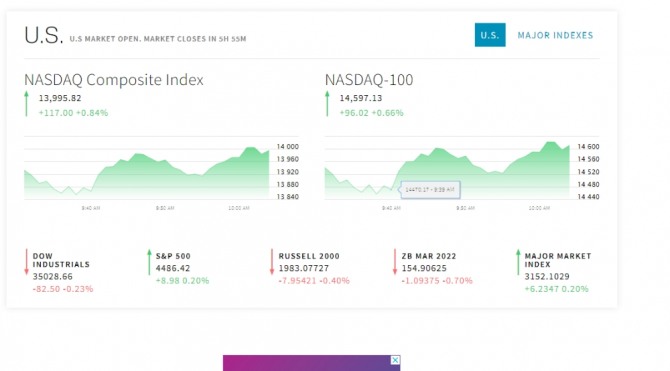The image size is (670, 371).
Task: Open the Russell 2000 index entry
Action: (x=309, y=256)
